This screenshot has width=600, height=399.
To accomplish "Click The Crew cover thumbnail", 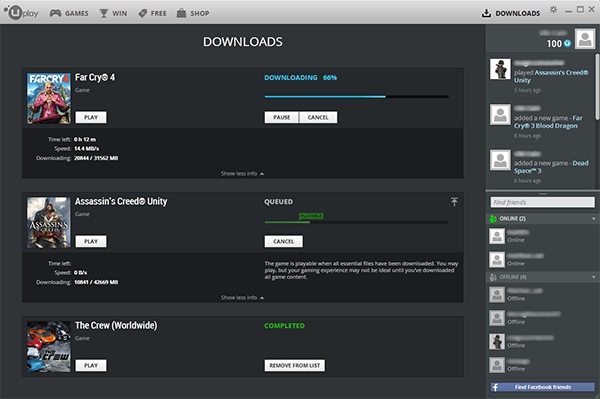I will pos(49,346).
